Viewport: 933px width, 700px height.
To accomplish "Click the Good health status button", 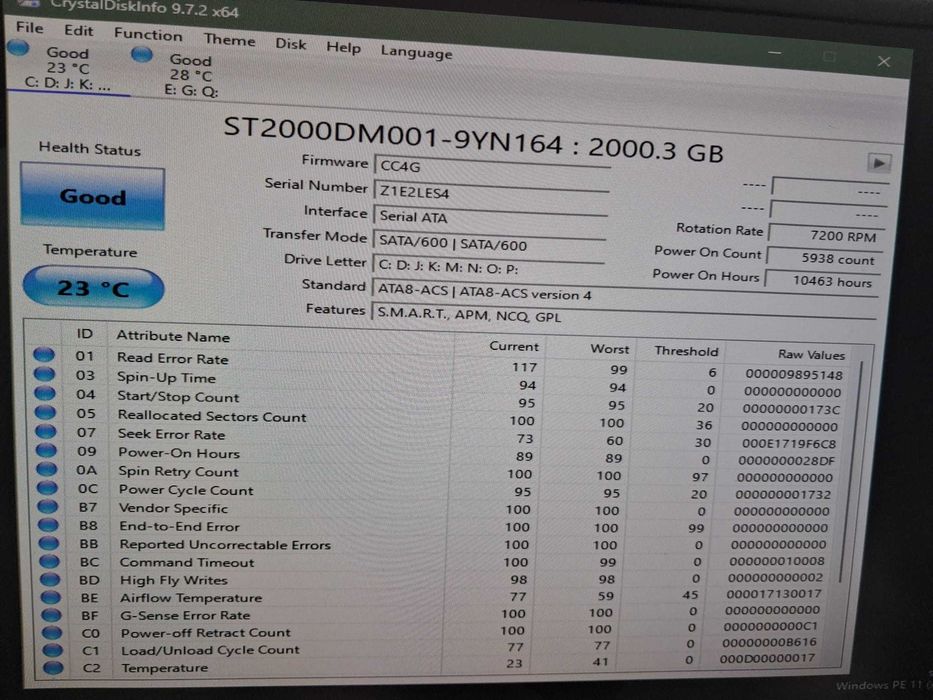I will [x=93, y=197].
